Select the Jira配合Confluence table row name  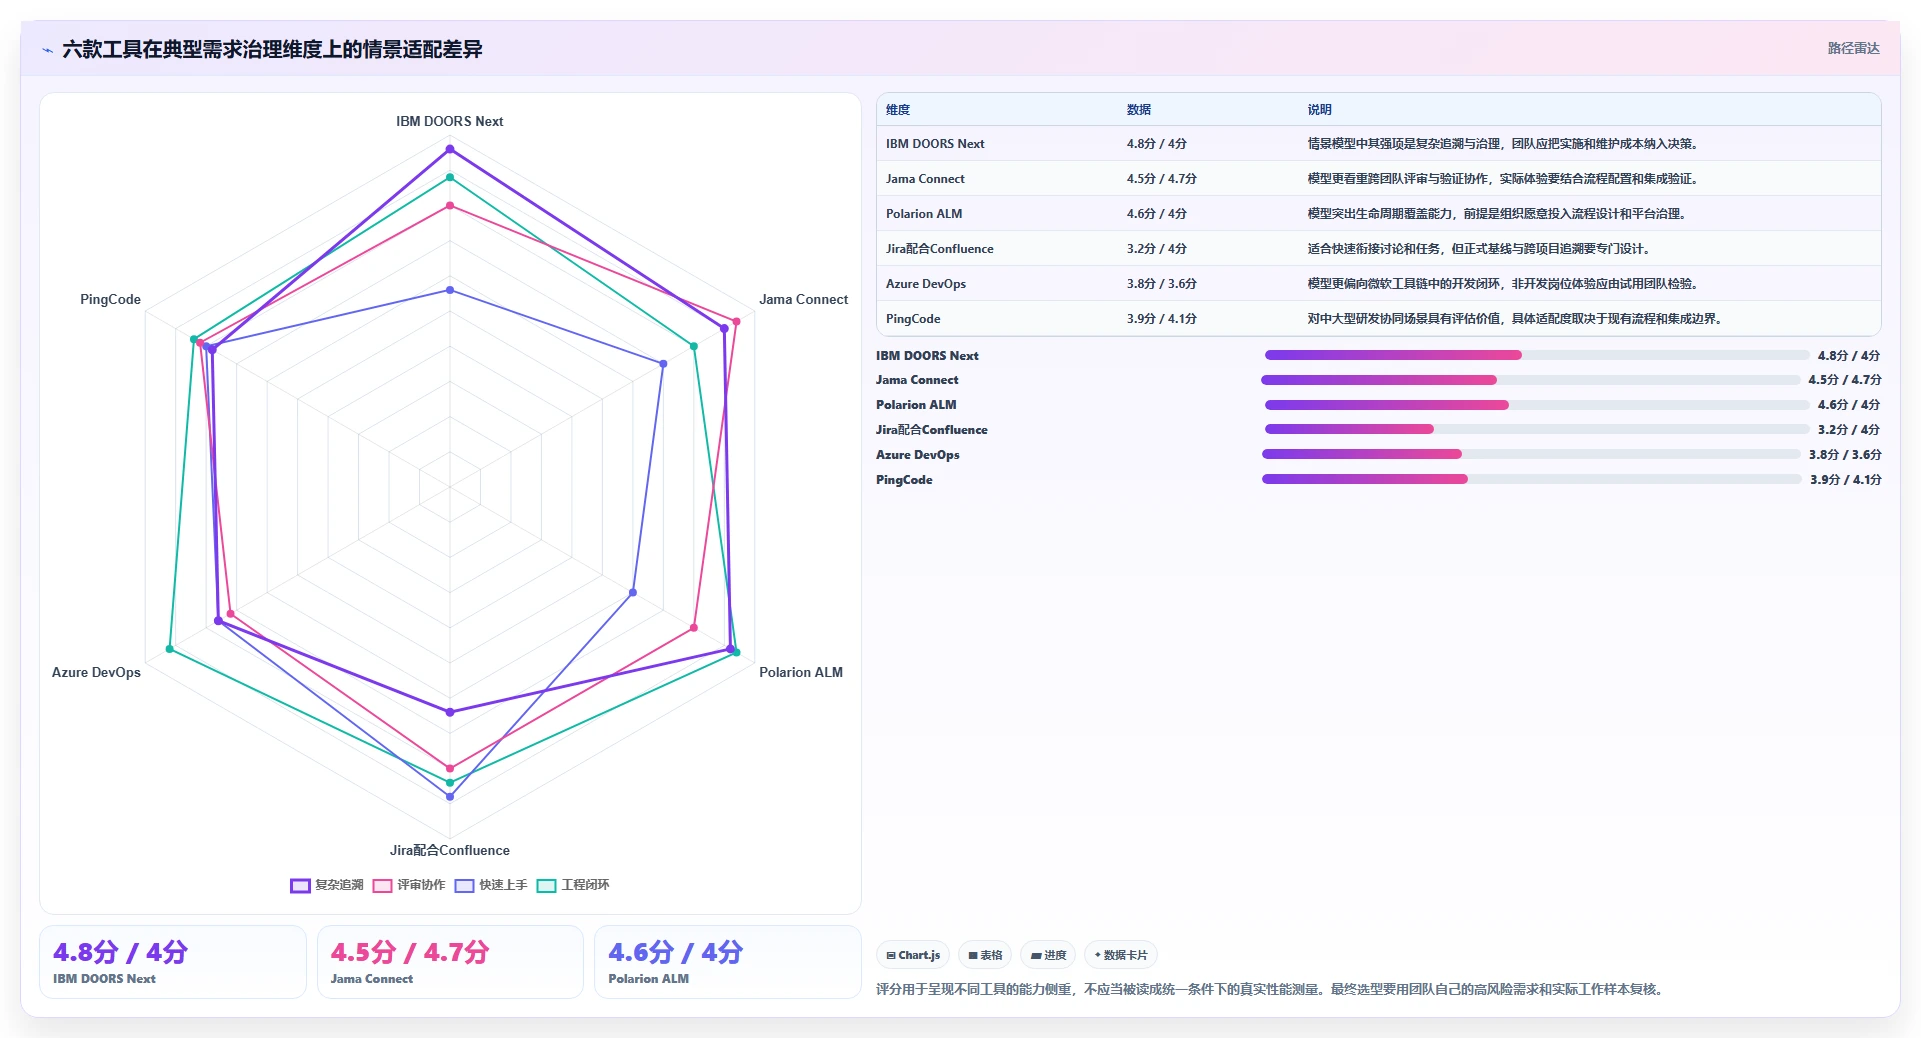[940, 249]
